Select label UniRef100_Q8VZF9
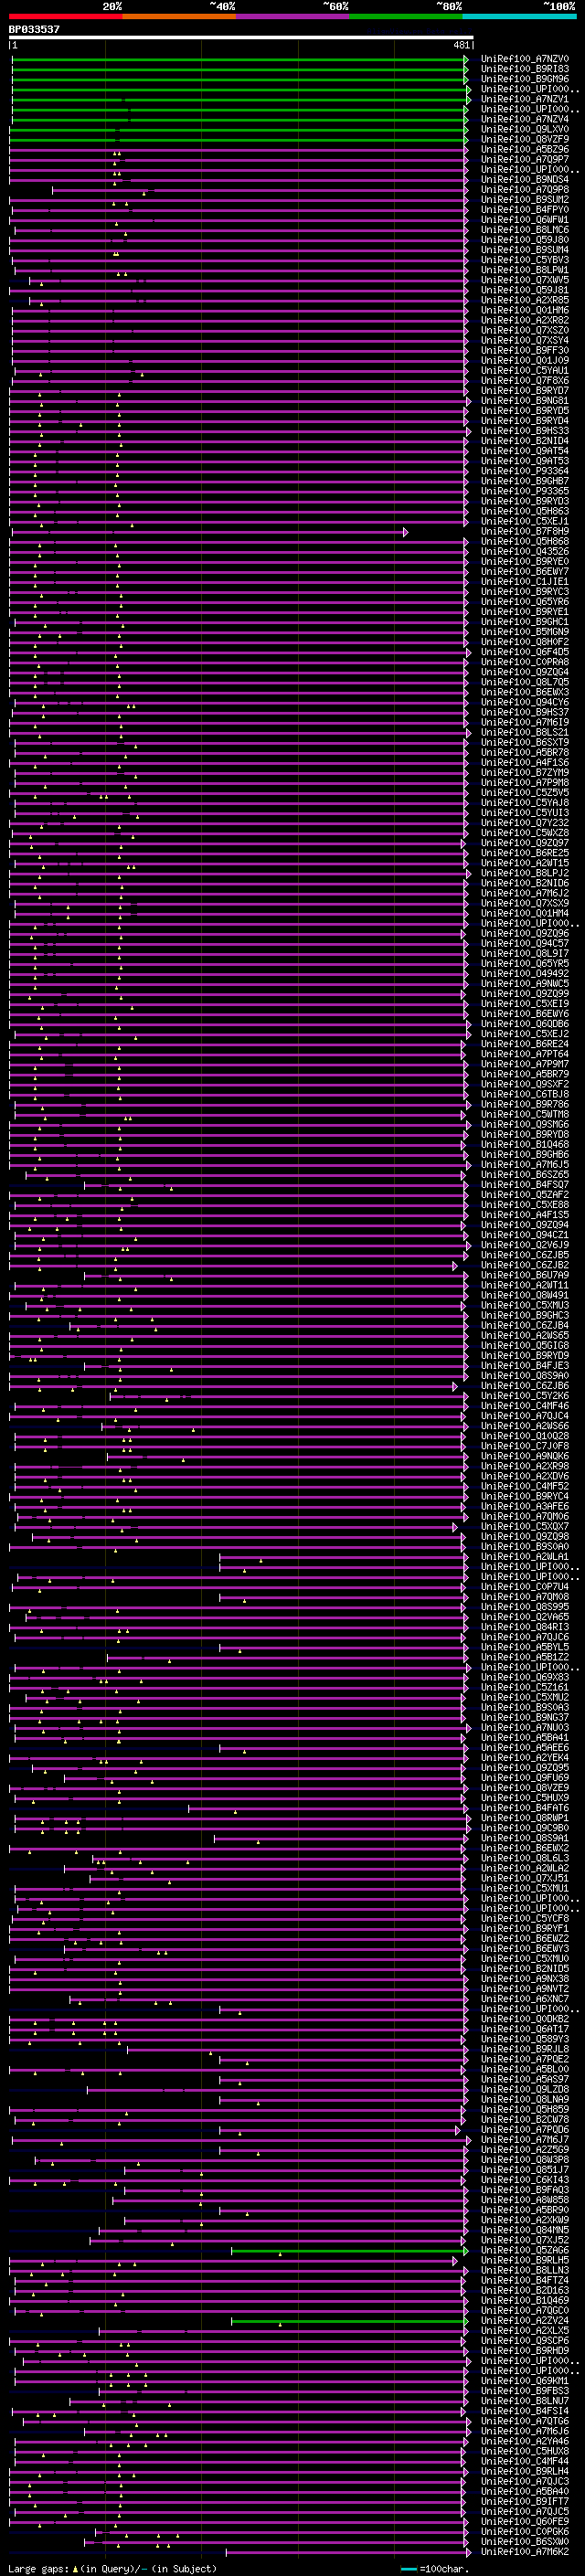Viewport: 585px width, 2576px height. pyautogui.click(x=524, y=139)
